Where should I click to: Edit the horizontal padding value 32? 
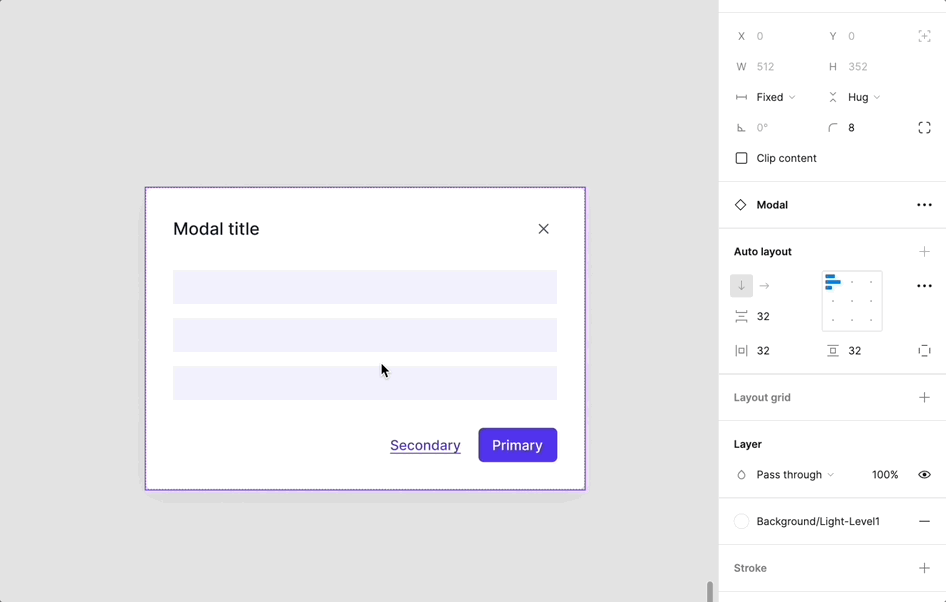[763, 350]
